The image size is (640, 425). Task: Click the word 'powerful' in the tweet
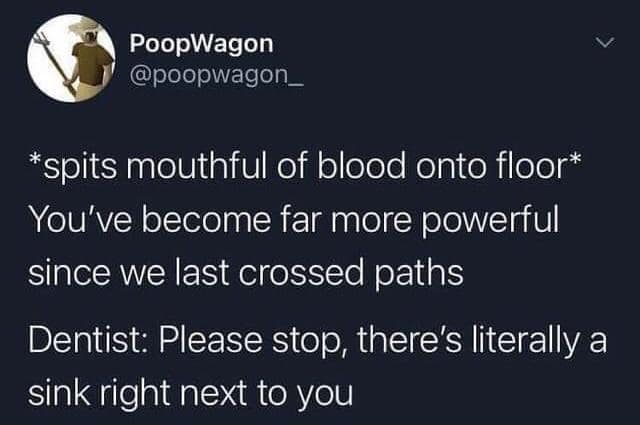coord(492,222)
